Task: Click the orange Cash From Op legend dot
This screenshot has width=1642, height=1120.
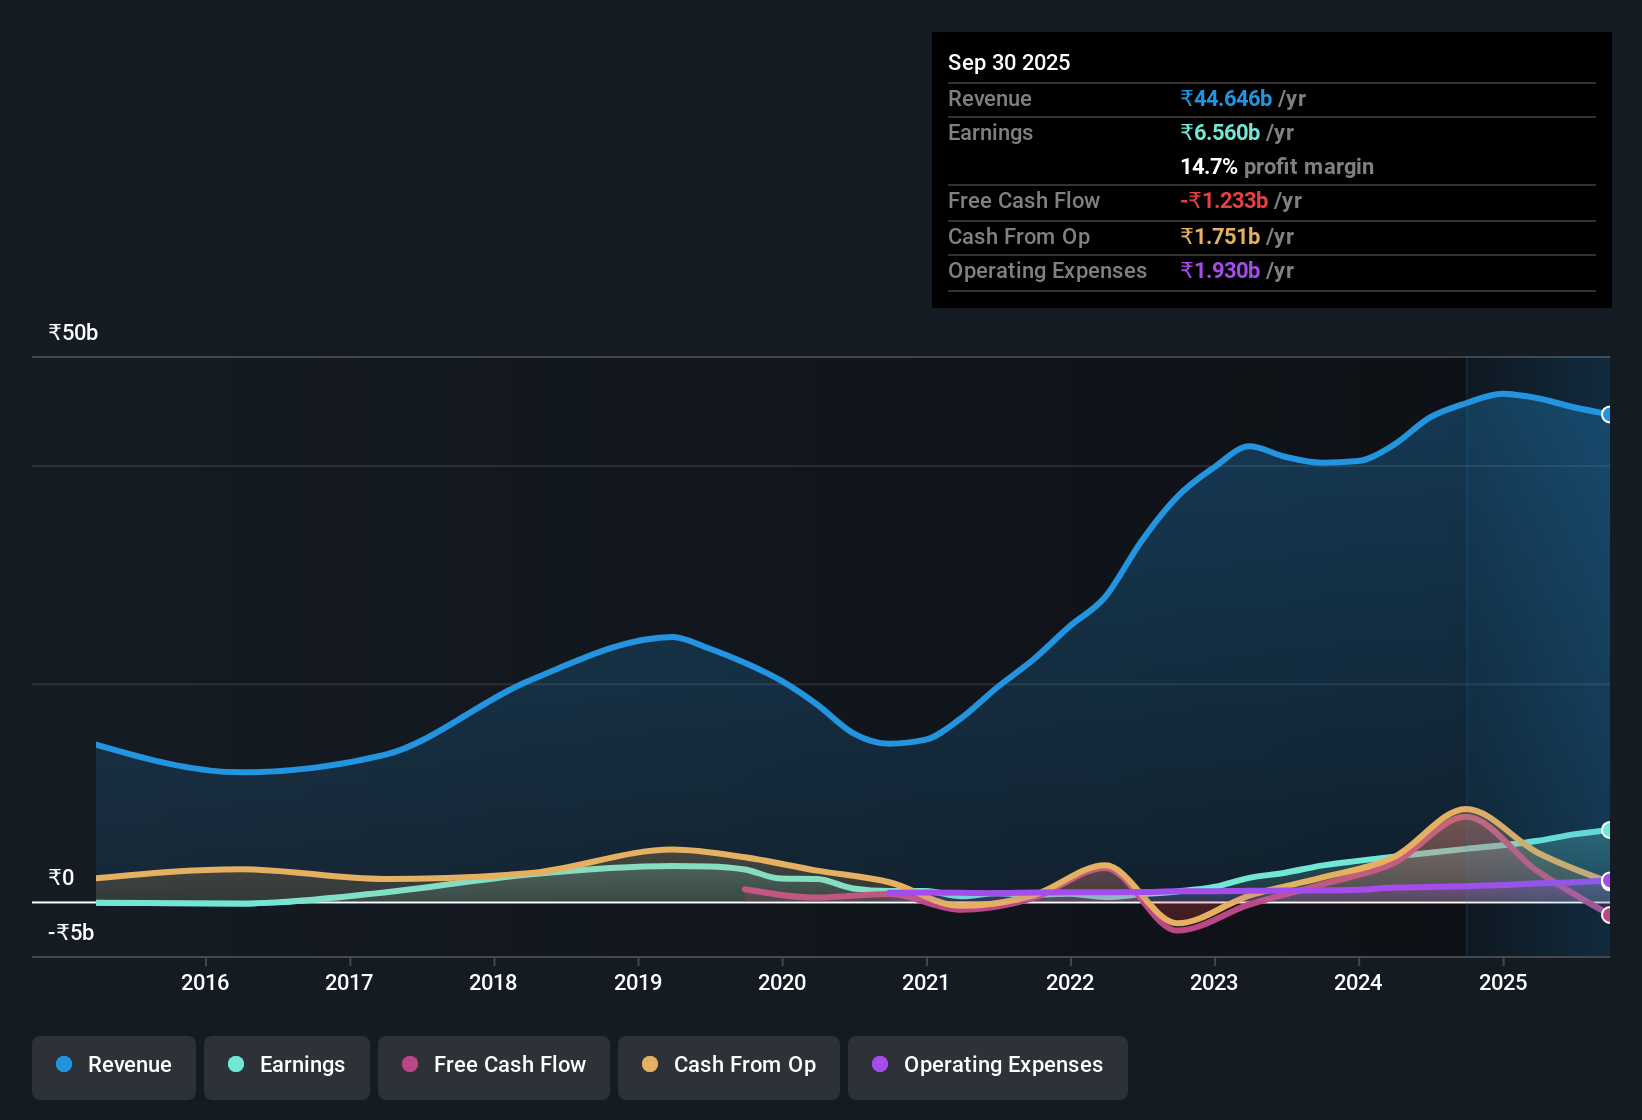Action: tap(650, 1065)
